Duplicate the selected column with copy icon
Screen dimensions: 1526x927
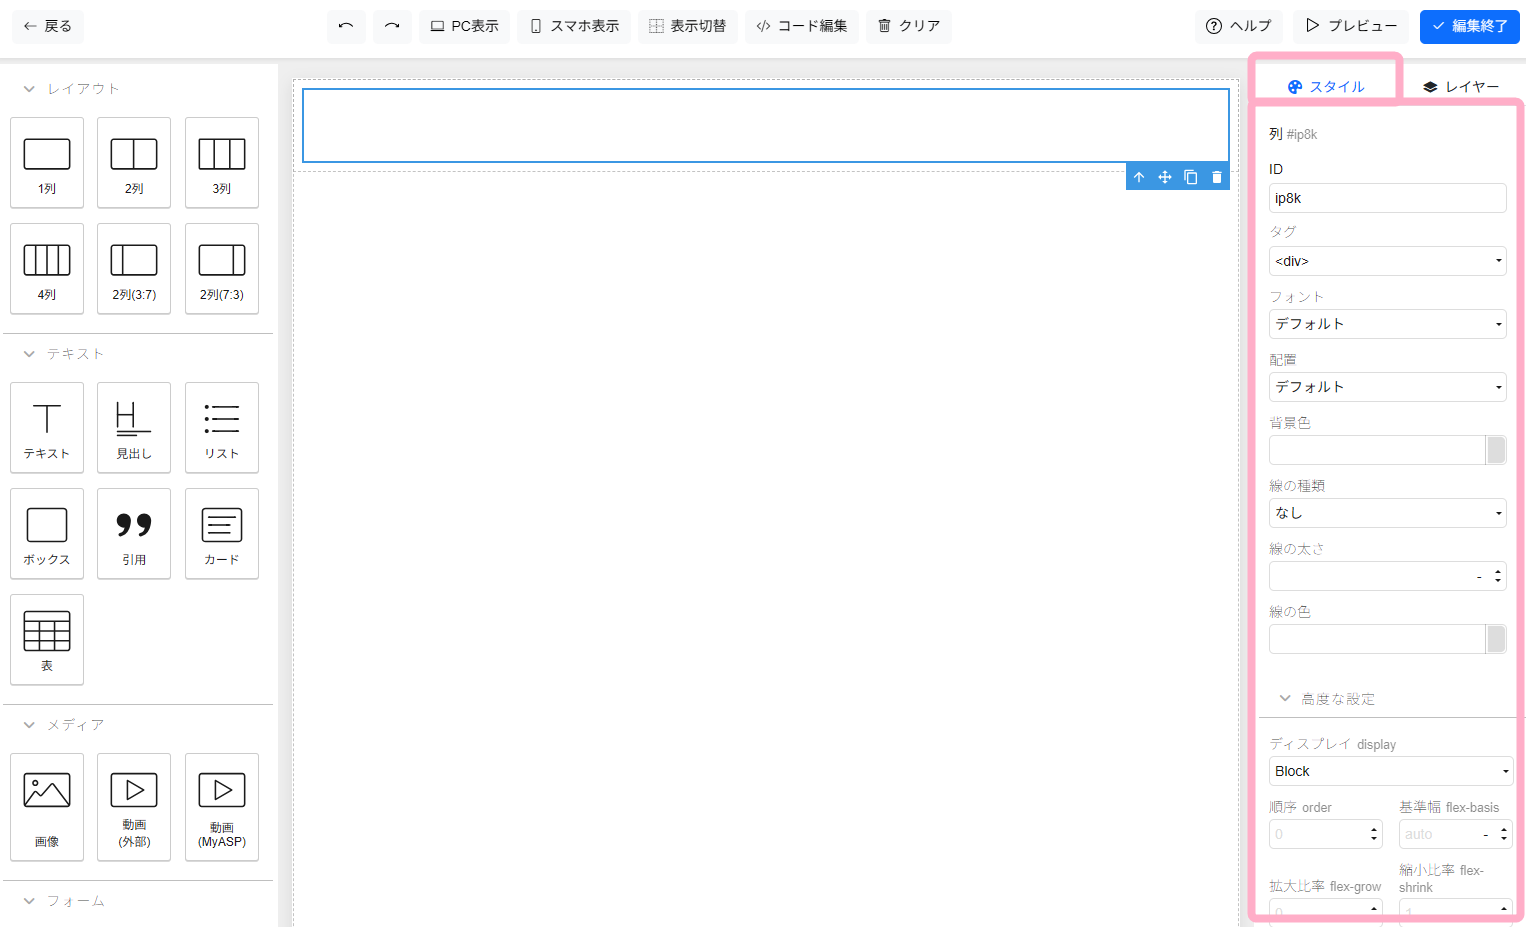click(1191, 177)
